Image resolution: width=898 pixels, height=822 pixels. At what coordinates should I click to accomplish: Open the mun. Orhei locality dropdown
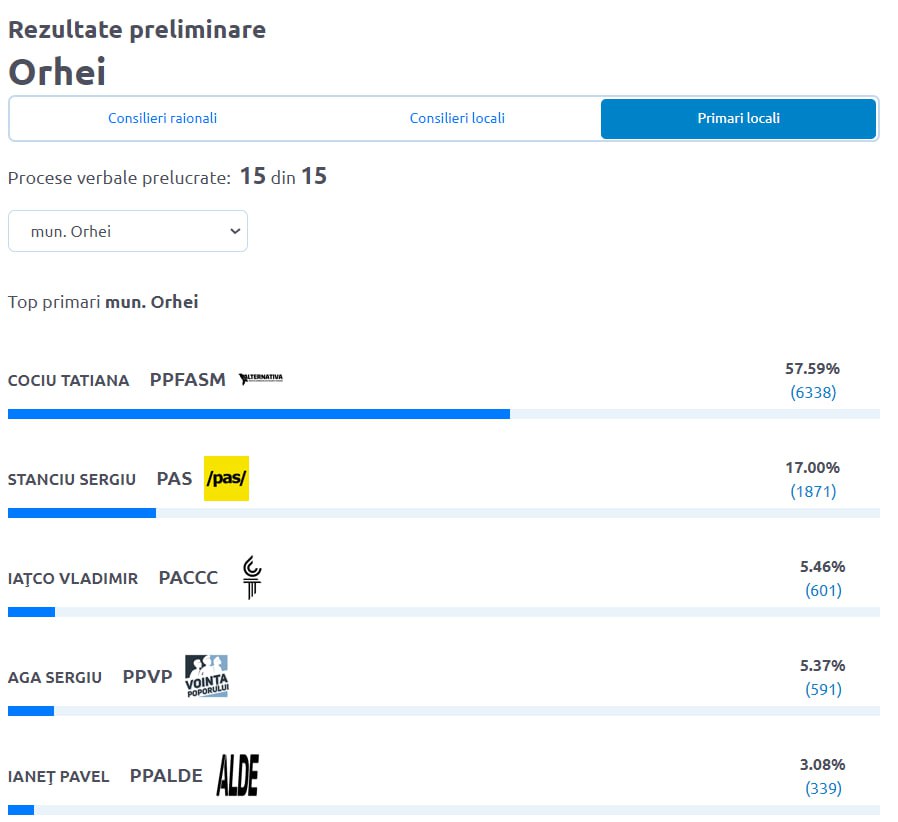(x=128, y=231)
